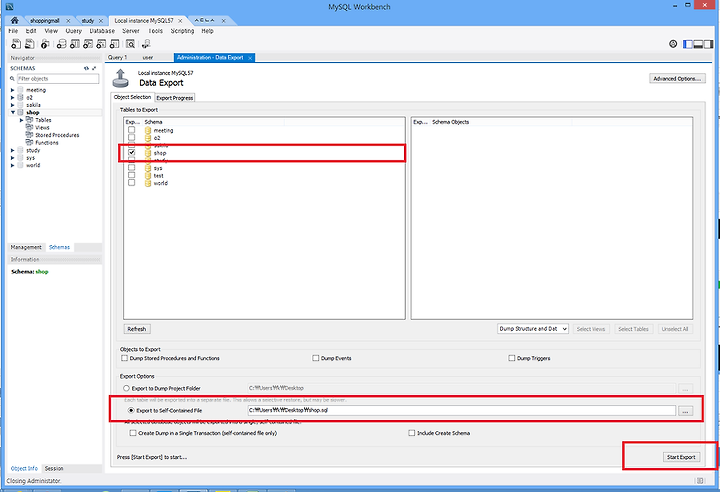Open the Scripting menu

click(182, 31)
